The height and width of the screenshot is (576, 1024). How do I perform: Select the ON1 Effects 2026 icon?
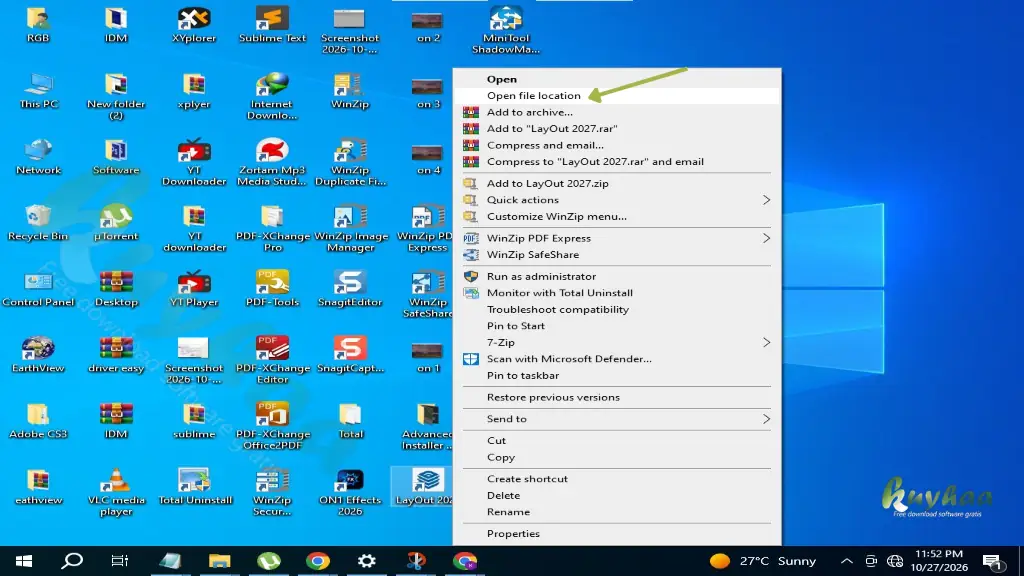tap(349, 492)
